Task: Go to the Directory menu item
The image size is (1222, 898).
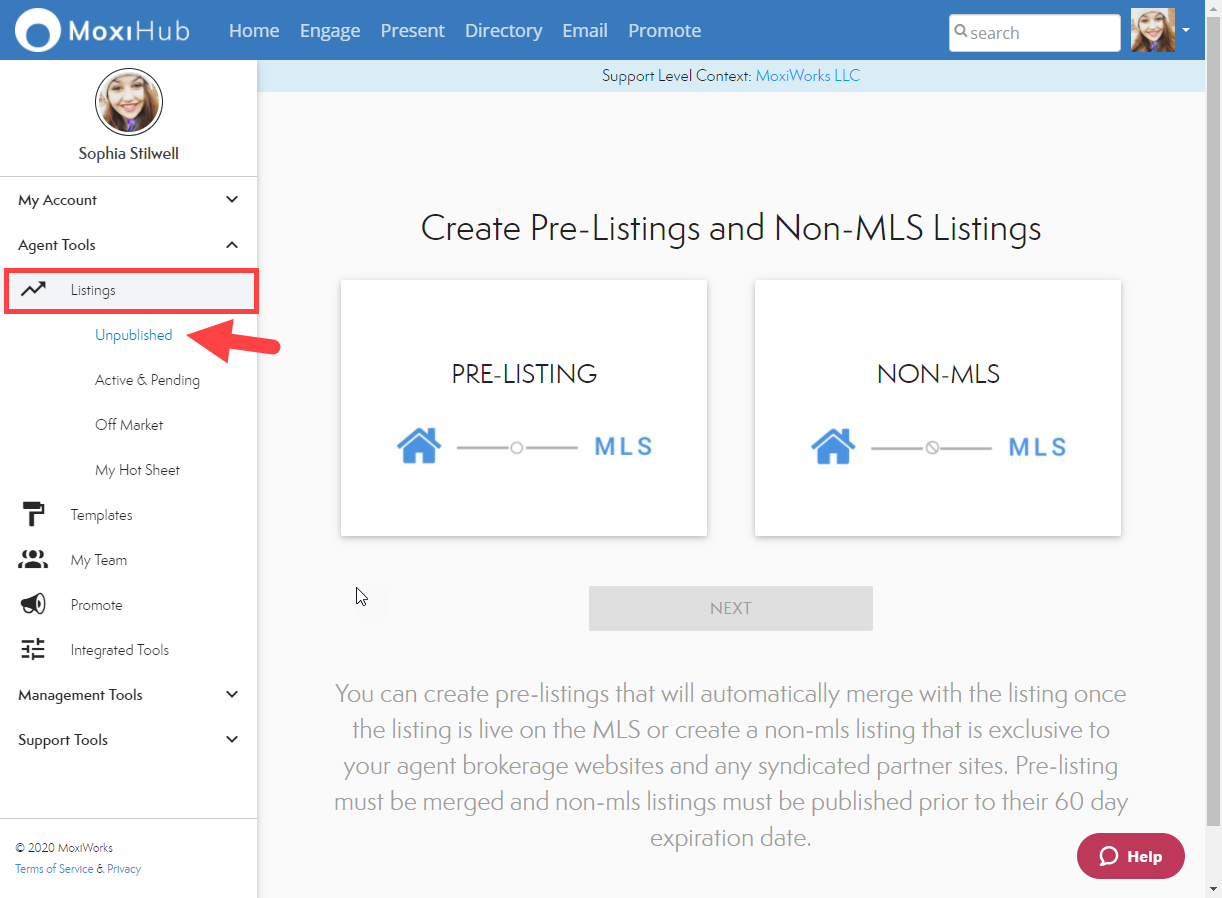Action: point(503,31)
